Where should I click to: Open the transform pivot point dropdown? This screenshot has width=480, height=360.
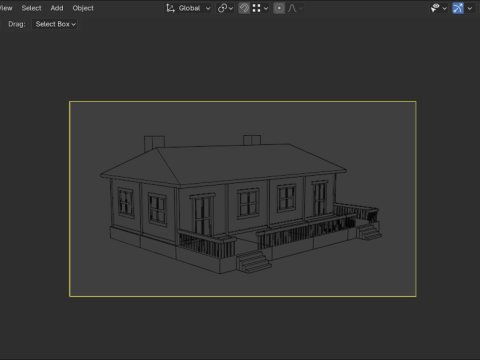225,8
